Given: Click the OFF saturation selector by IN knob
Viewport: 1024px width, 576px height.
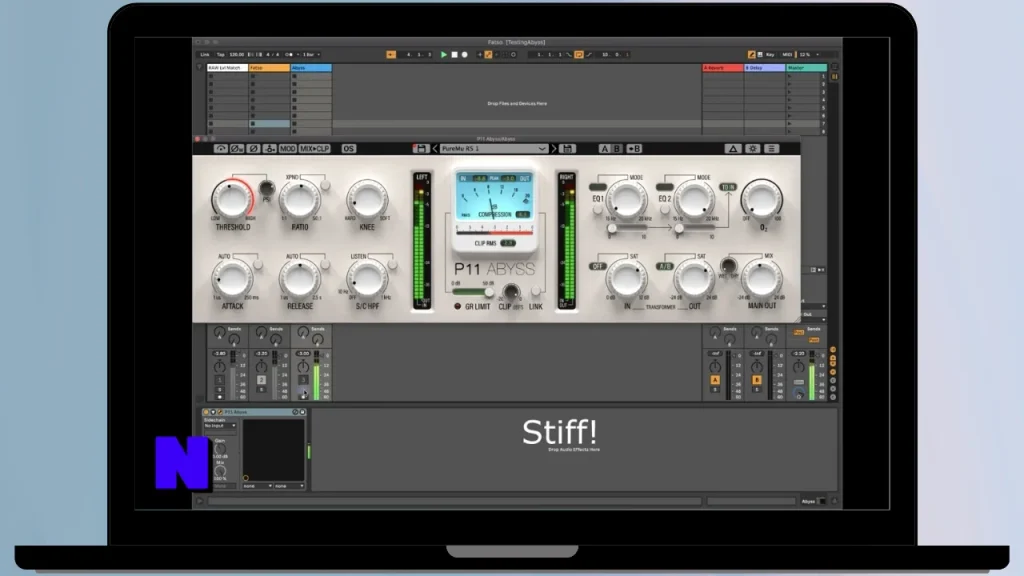Looking at the screenshot, I should coord(598,266).
